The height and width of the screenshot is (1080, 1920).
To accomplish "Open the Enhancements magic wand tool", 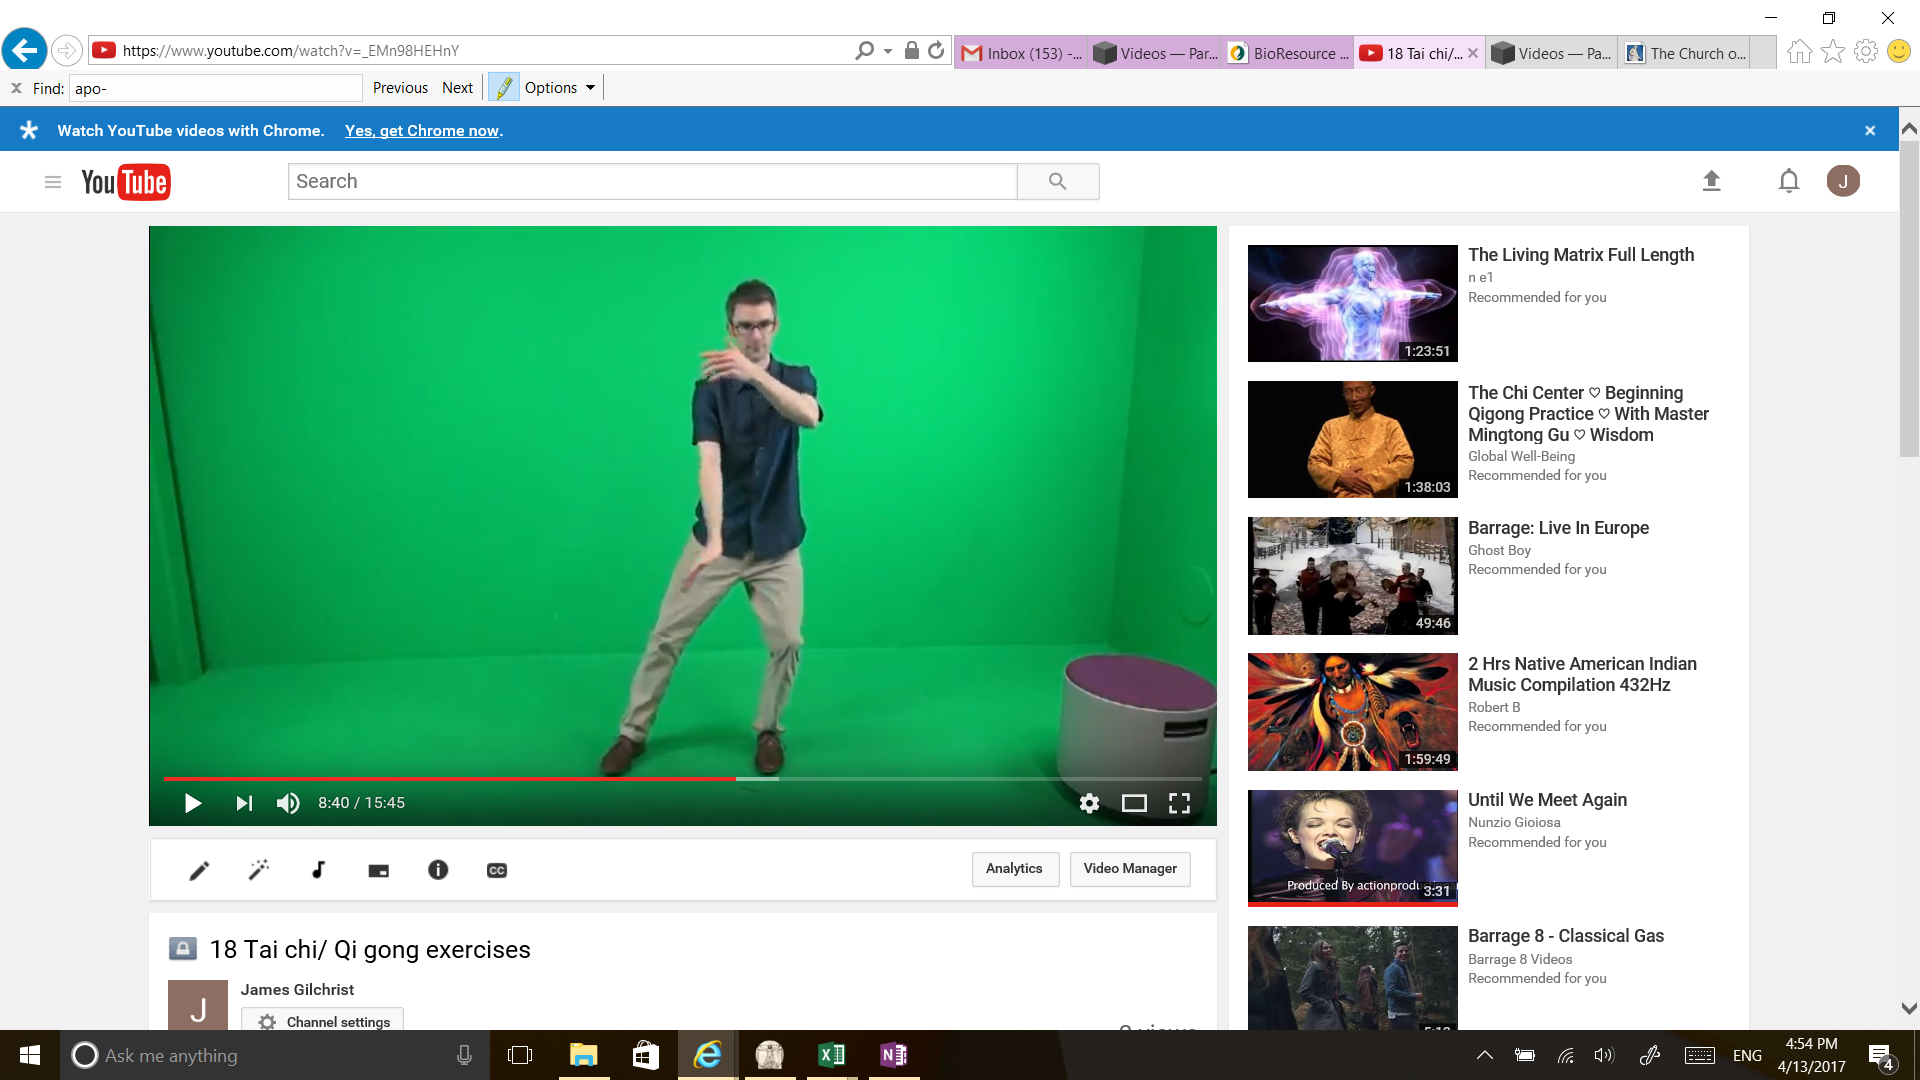I will (x=259, y=870).
